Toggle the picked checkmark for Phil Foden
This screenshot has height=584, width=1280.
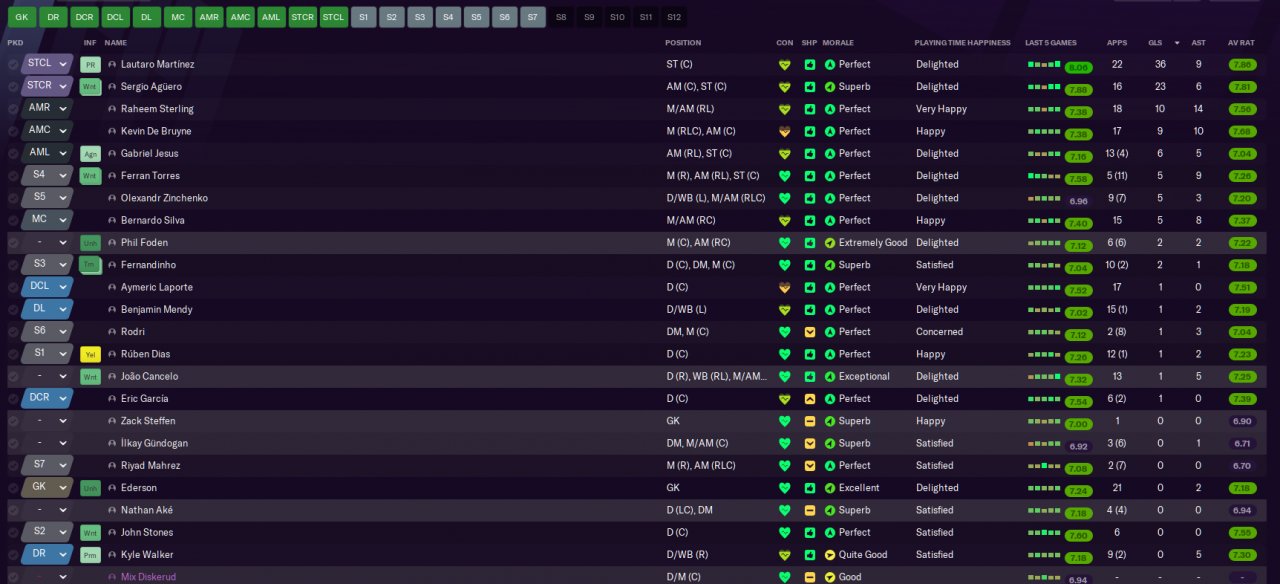pos(13,242)
